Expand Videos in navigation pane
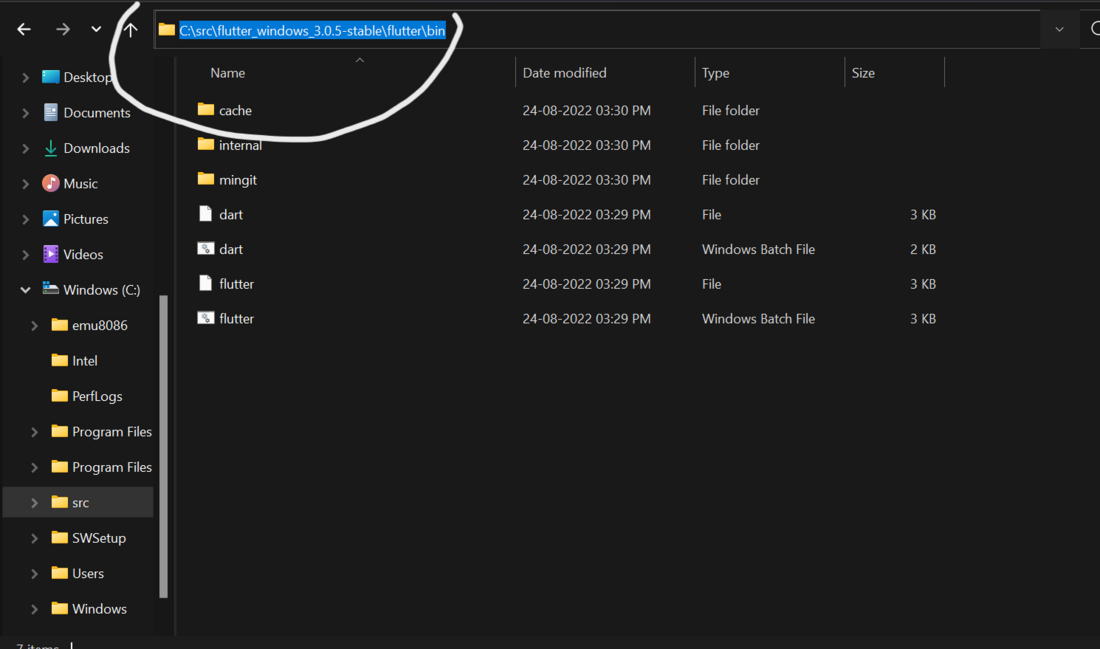Screen dimensions: 1100x649 [25, 254]
